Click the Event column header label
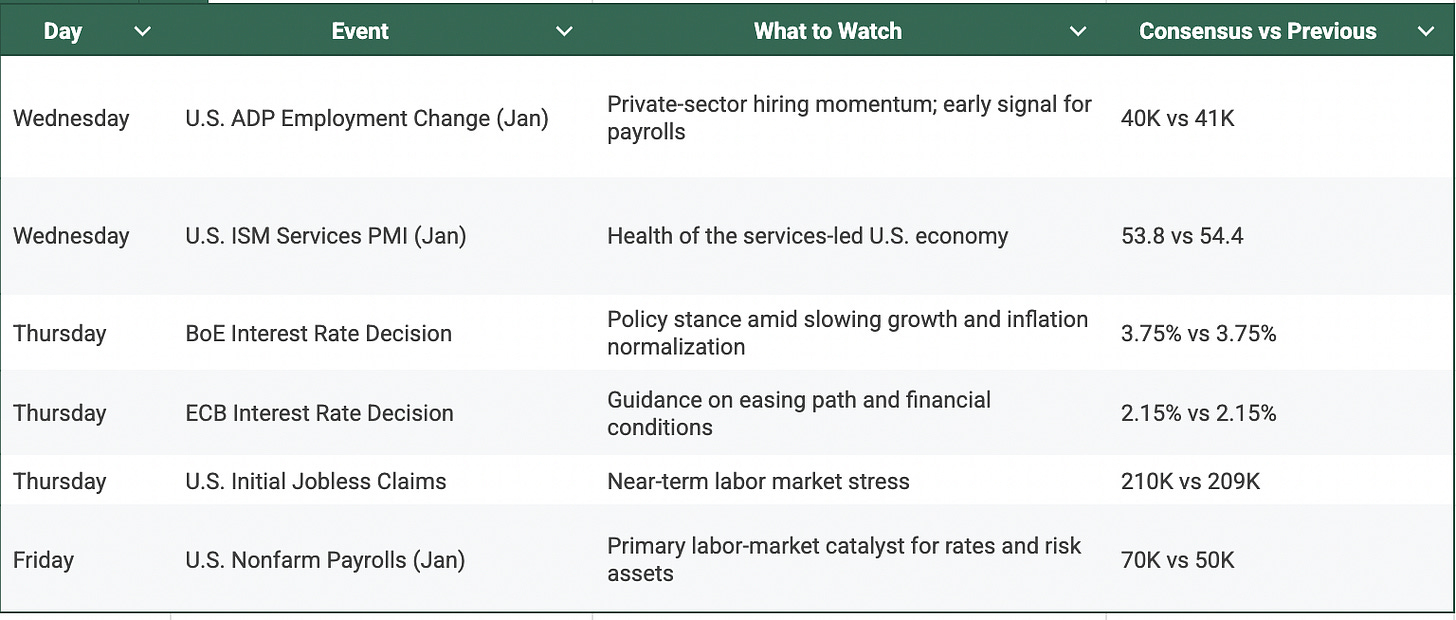Screen dimensions: 1456x620 coord(360,32)
